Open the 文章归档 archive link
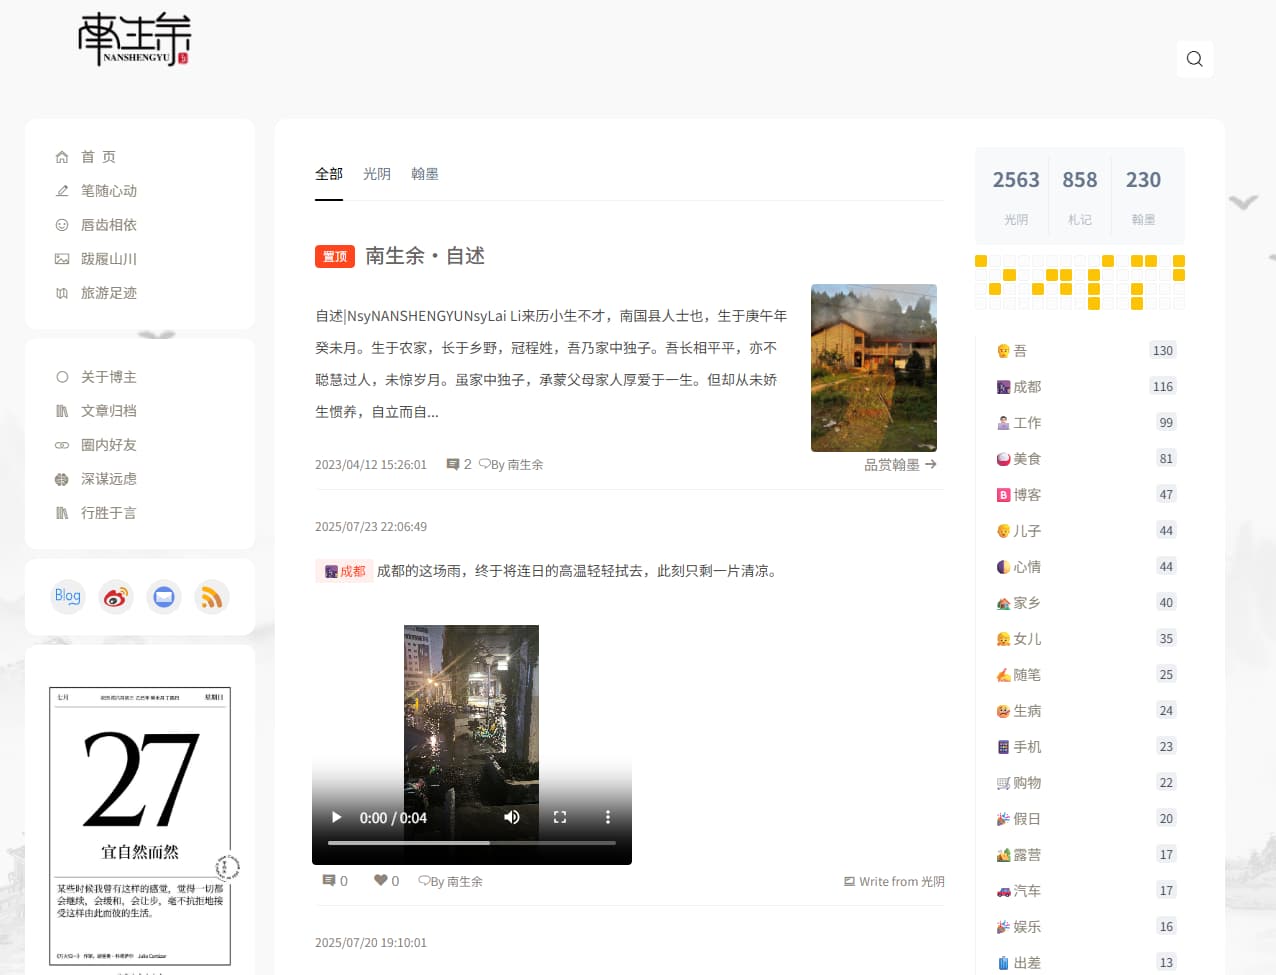The image size is (1276, 975). coord(108,411)
